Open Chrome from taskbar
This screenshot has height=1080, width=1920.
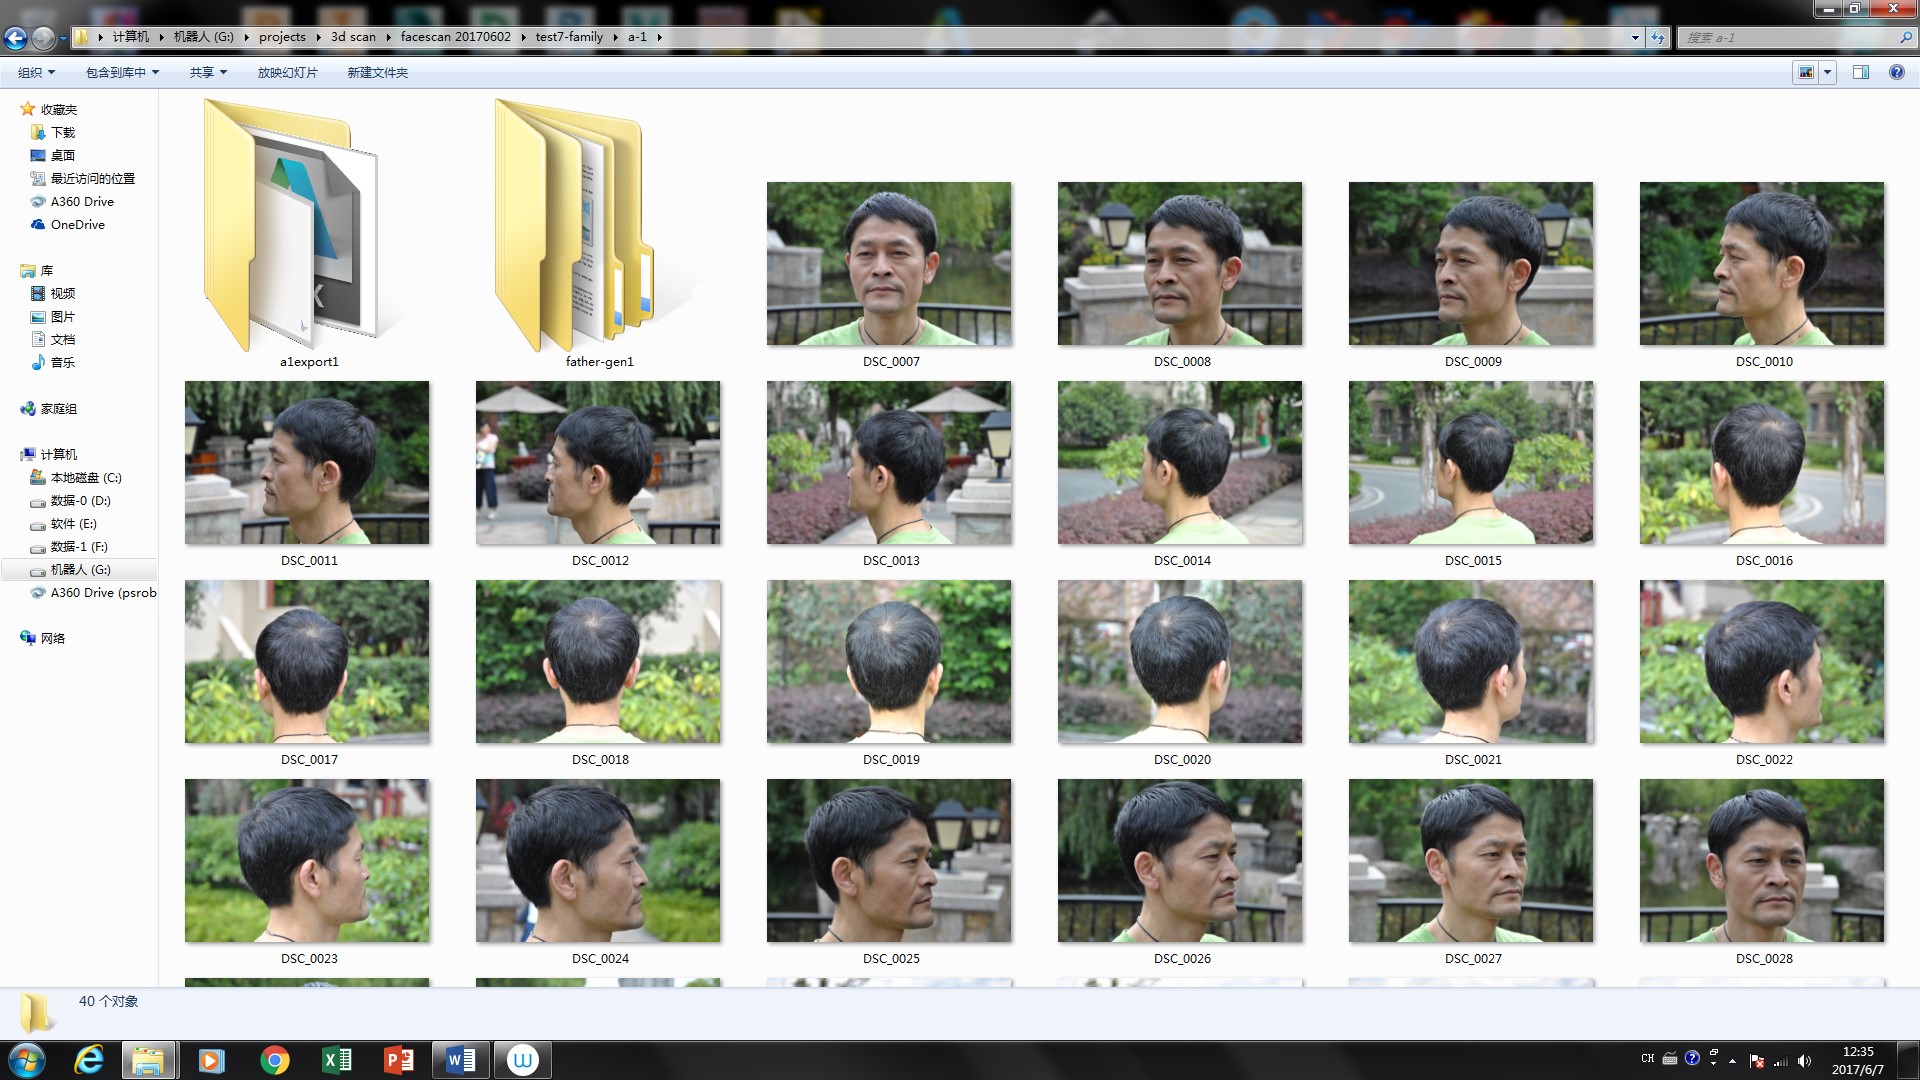[x=274, y=1060]
